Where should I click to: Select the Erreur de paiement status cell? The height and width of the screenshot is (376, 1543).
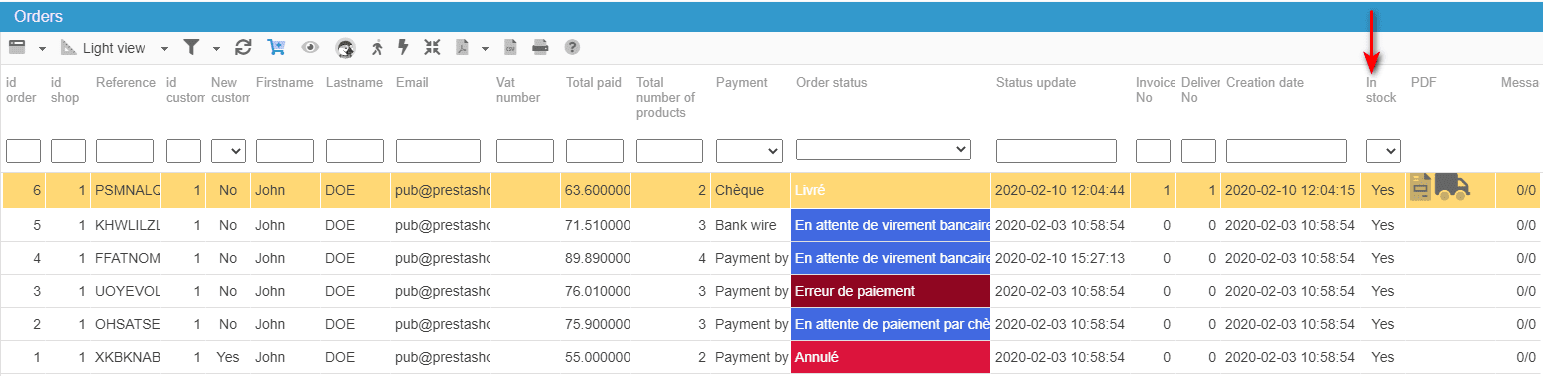point(890,291)
